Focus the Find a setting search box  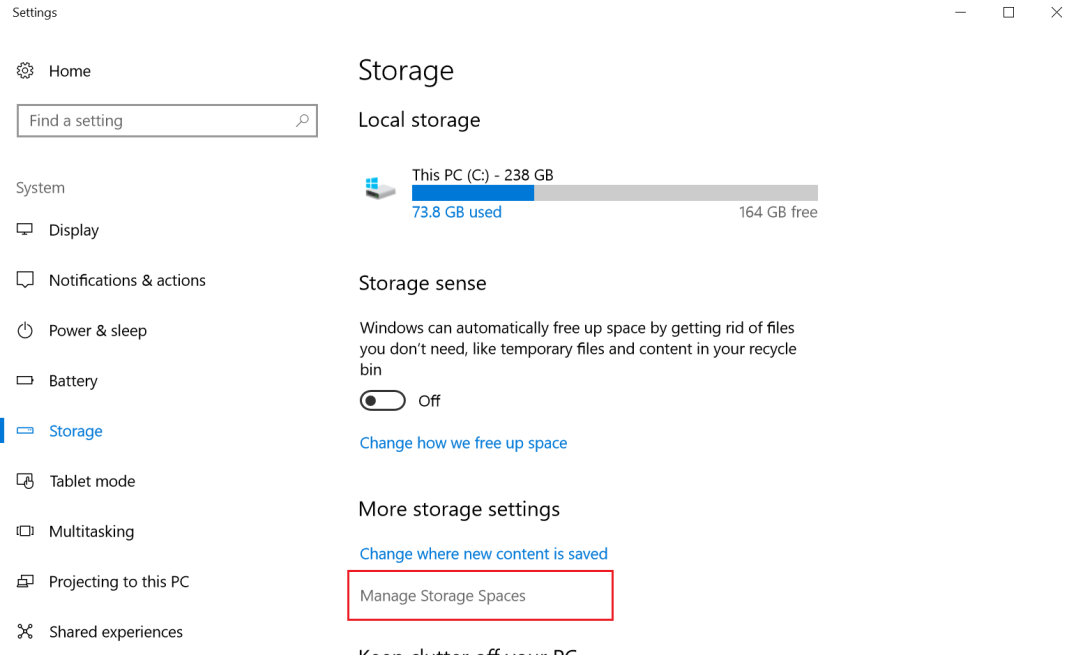[x=155, y=121]
